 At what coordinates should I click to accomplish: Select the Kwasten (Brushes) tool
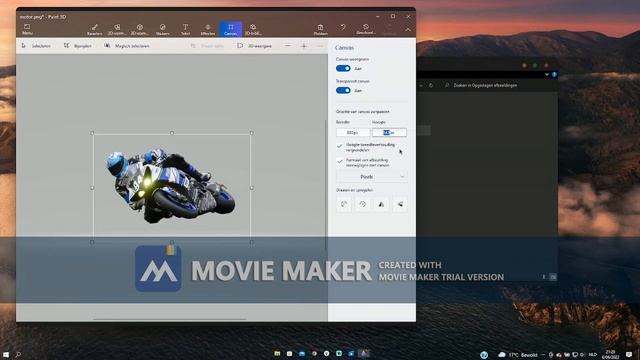94,29
